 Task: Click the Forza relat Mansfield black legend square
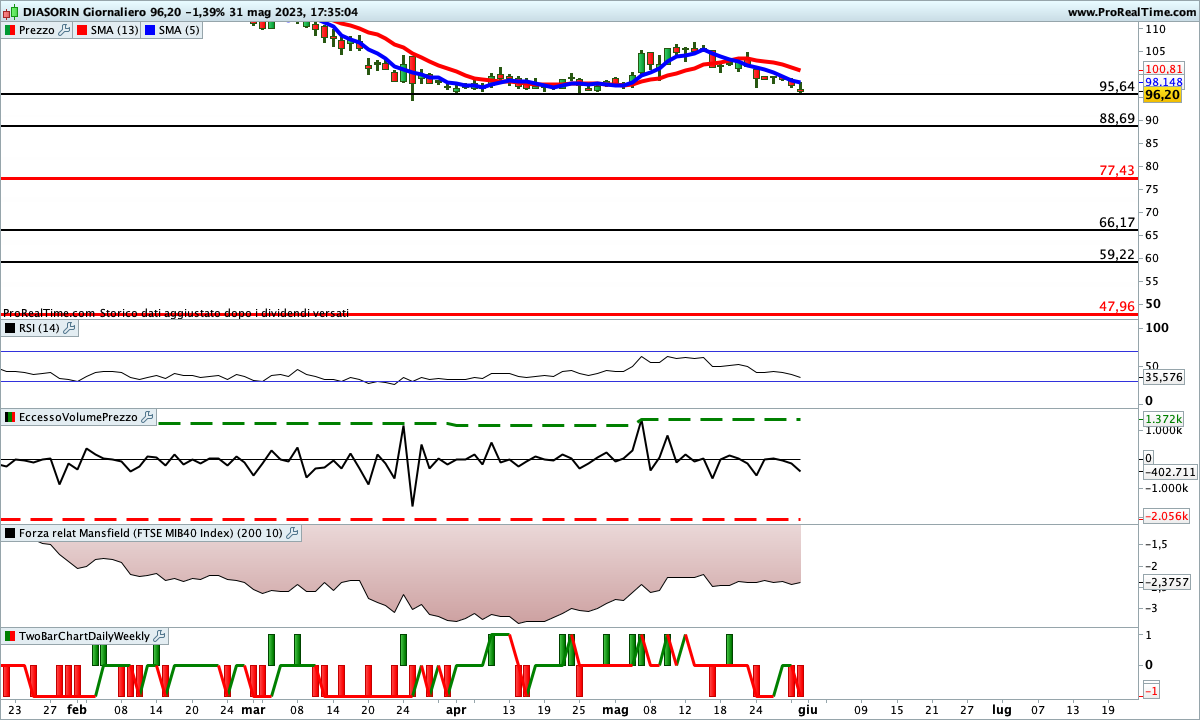10,533
